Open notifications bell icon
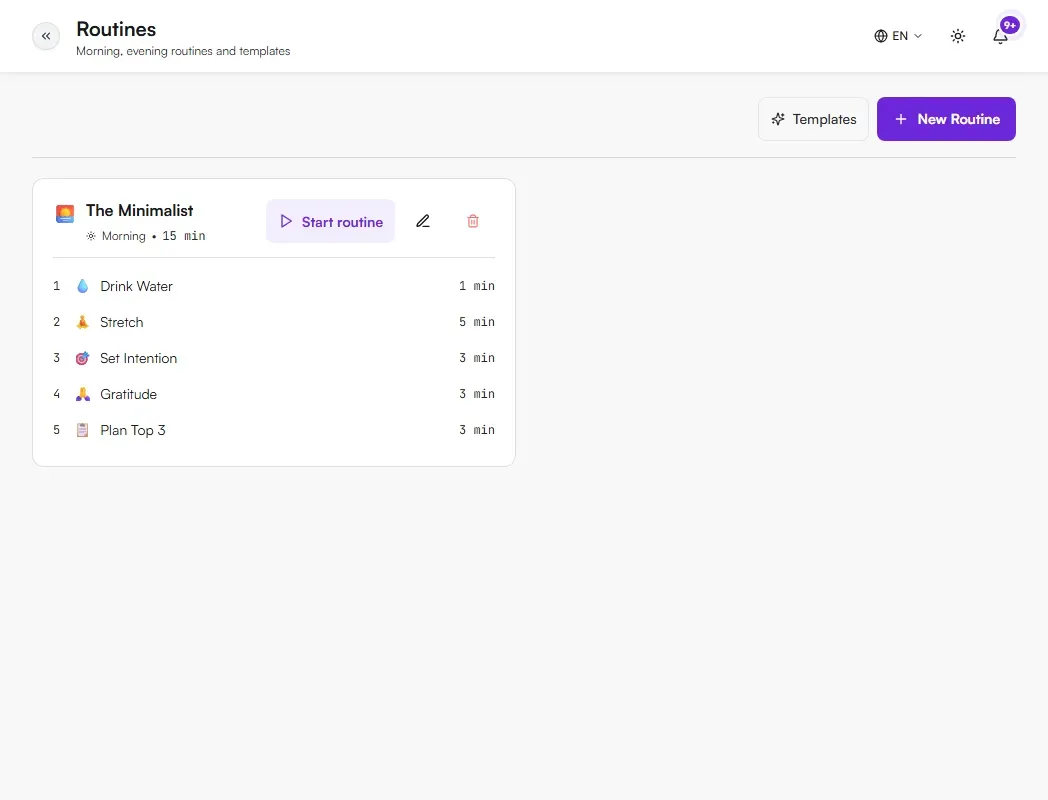This screenshot has height=800, width=1048. 1001,36
